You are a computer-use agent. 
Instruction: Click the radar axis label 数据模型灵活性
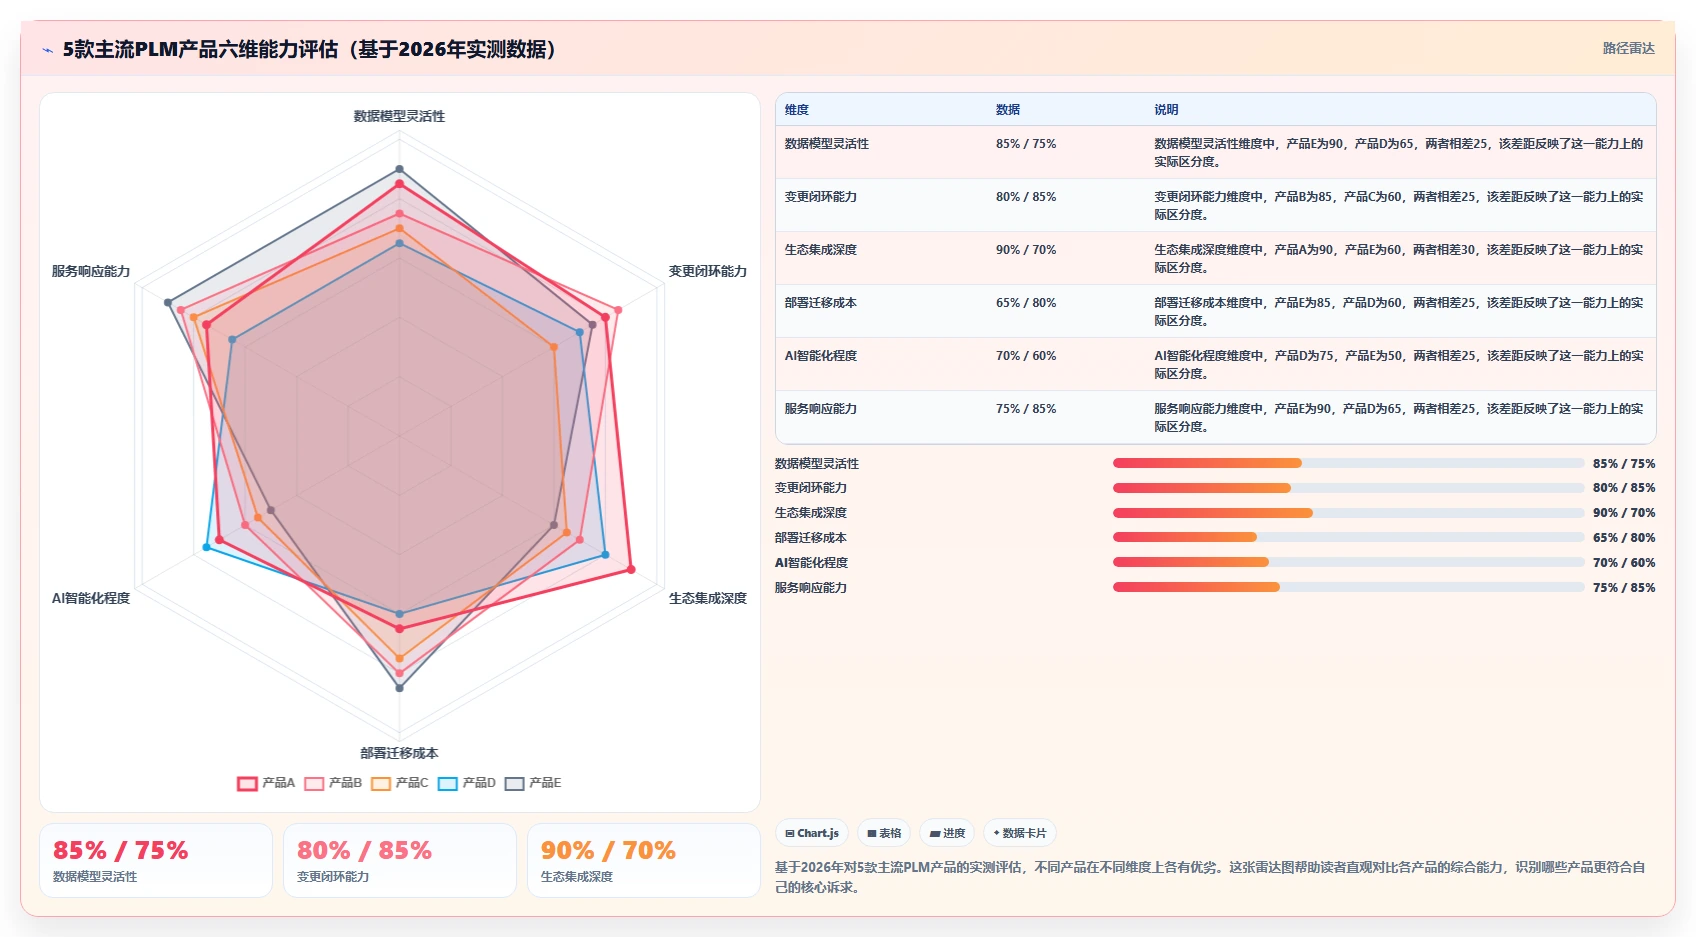click(399, 116)
